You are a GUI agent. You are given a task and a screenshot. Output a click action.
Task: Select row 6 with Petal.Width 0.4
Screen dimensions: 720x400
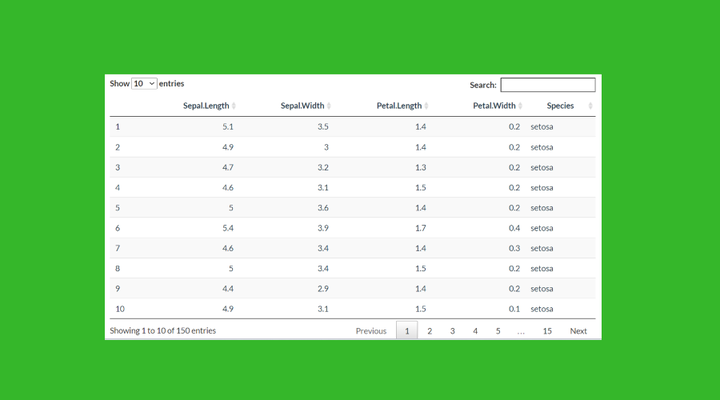point(353,228)
